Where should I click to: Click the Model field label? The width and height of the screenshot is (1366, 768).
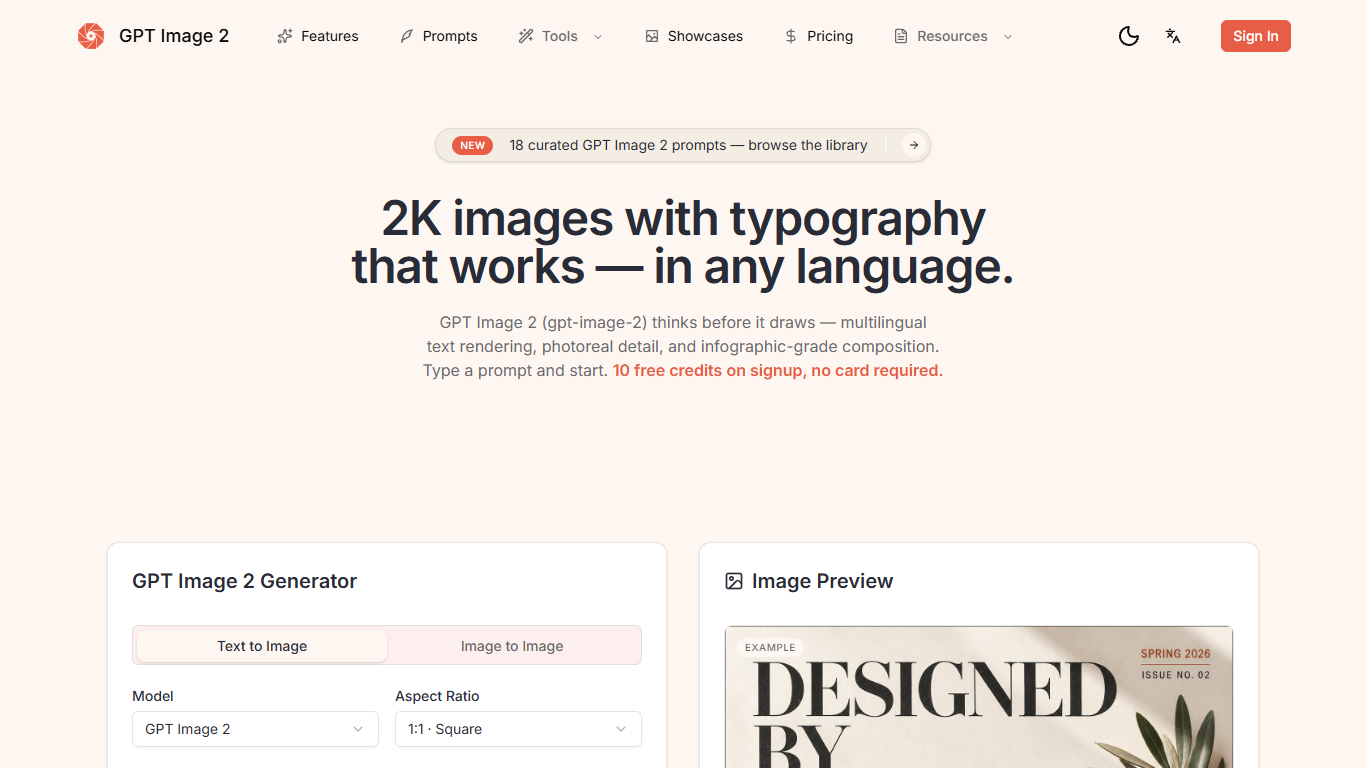pos(153,696)
